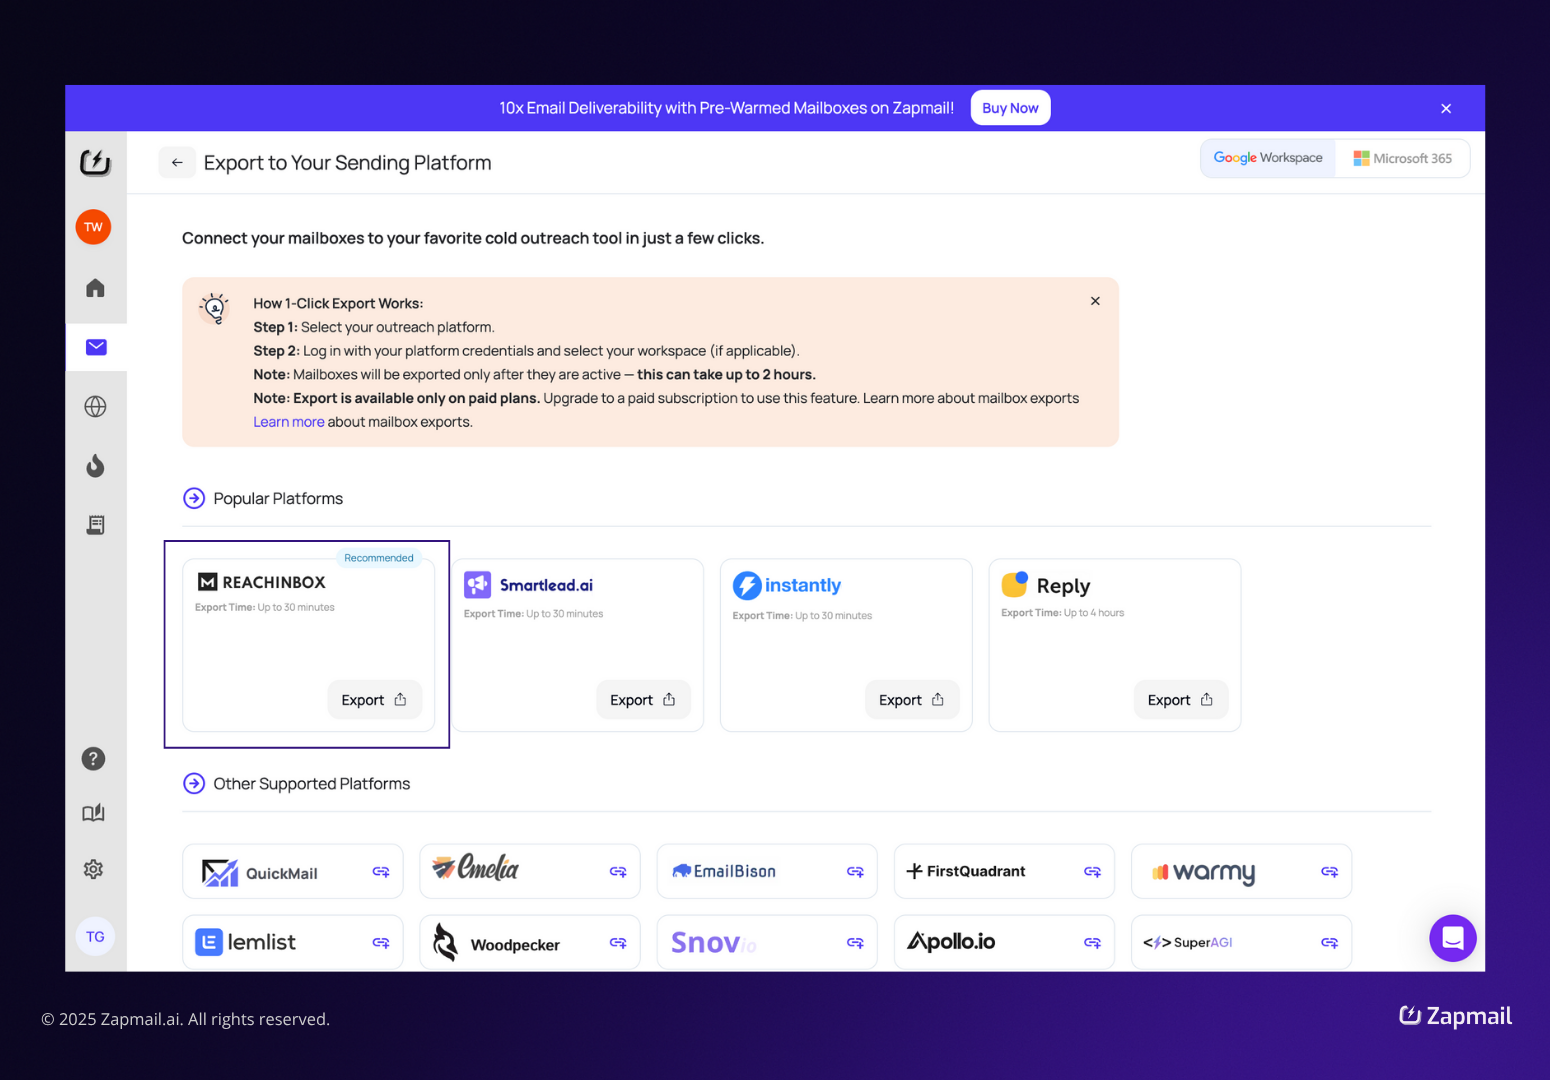The width and height of the screenshot is (1550, 1080).
Task: Select the FirstQuadrant platform logo
Action: point(966,871)
